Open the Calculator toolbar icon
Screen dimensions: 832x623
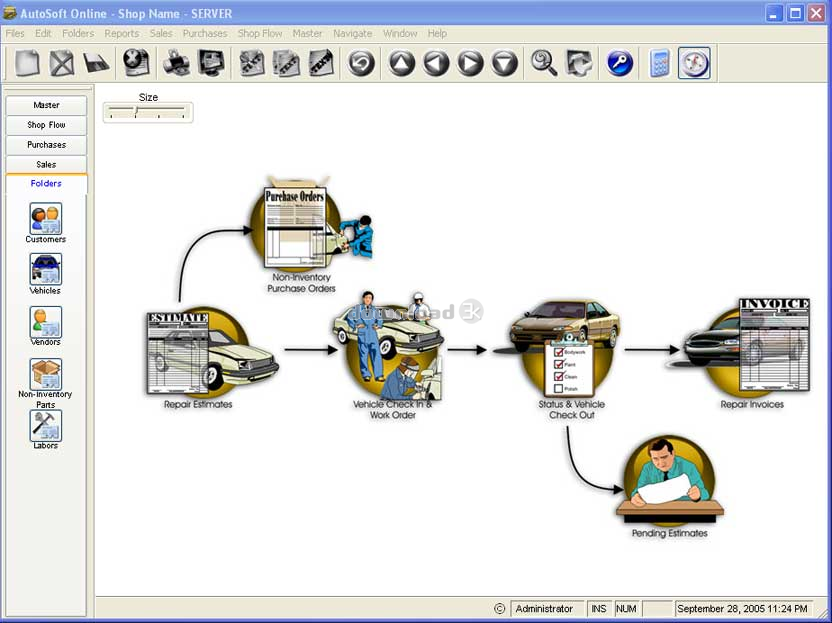pos(660,63)
